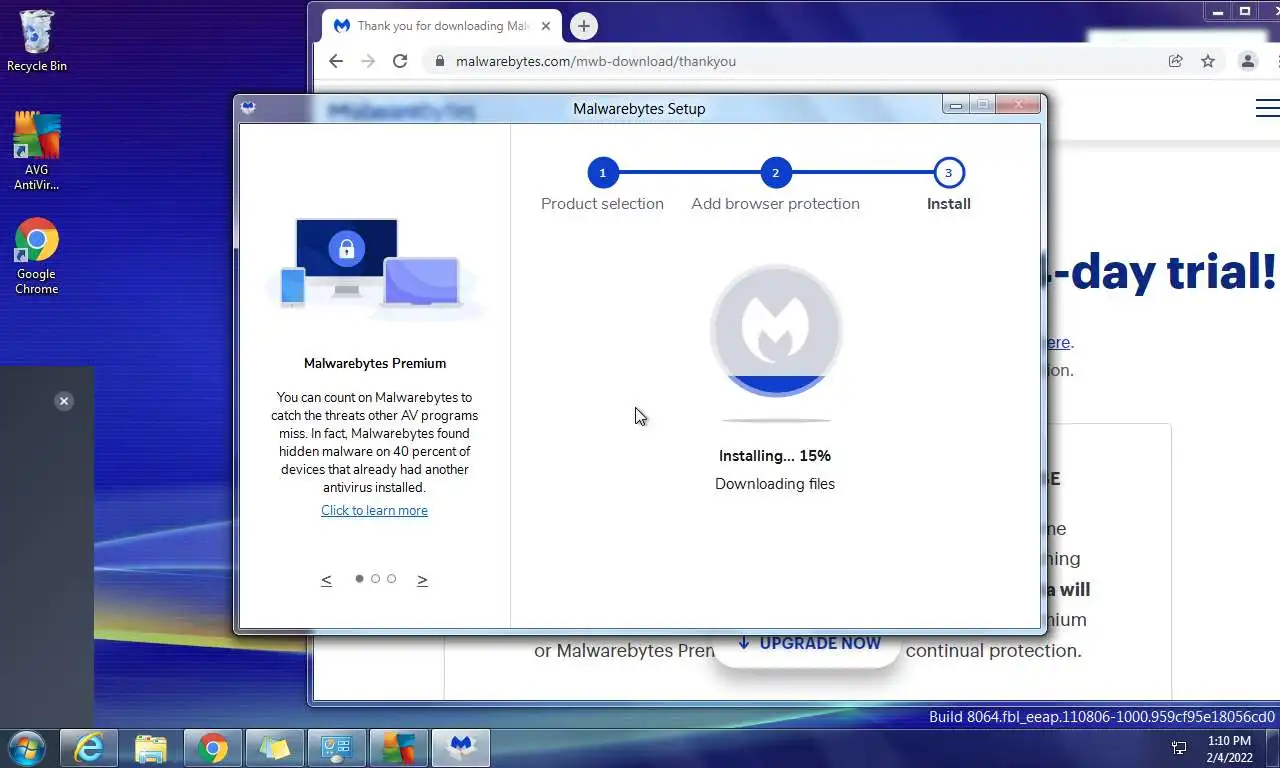The width and height of the screenshot is (1280, 768).
Task: Select step 1 Product selection circle
Action: pos(602,173)
